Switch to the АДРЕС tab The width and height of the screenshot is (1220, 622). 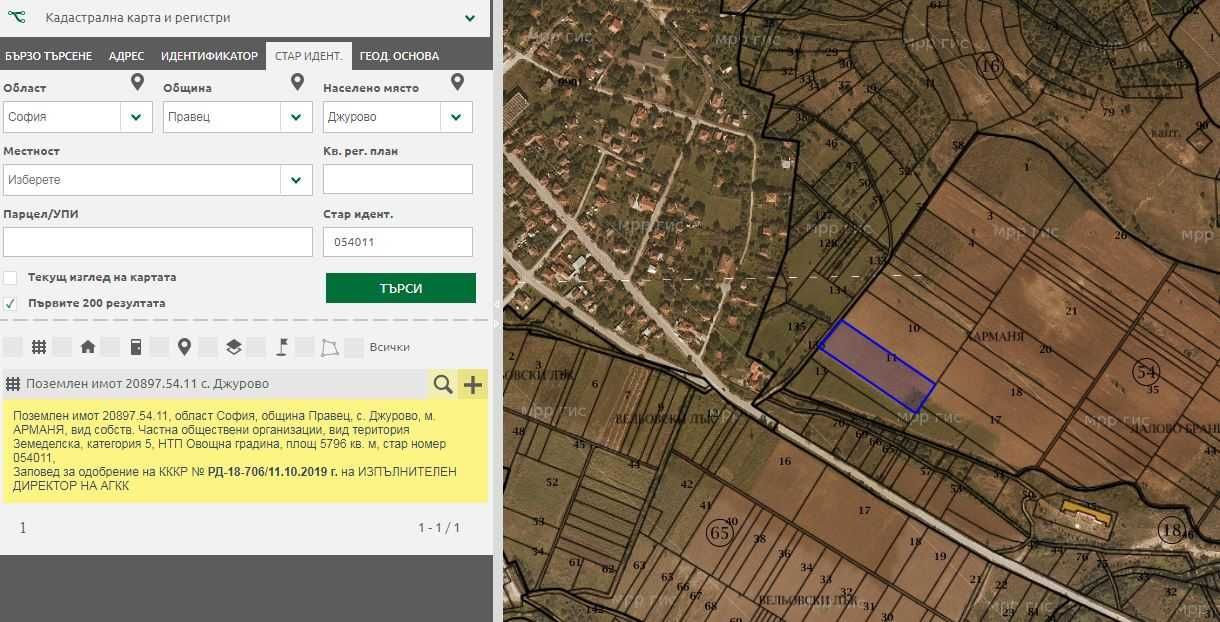click(127, 56)
